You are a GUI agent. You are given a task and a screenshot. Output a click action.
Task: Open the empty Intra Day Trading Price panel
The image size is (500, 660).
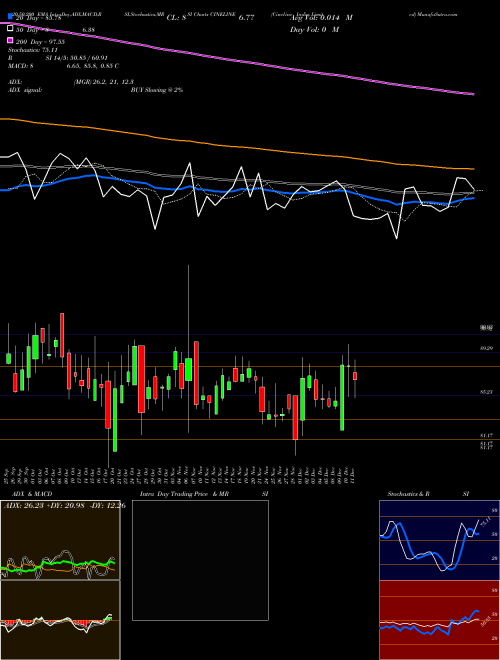click(200, 560)
